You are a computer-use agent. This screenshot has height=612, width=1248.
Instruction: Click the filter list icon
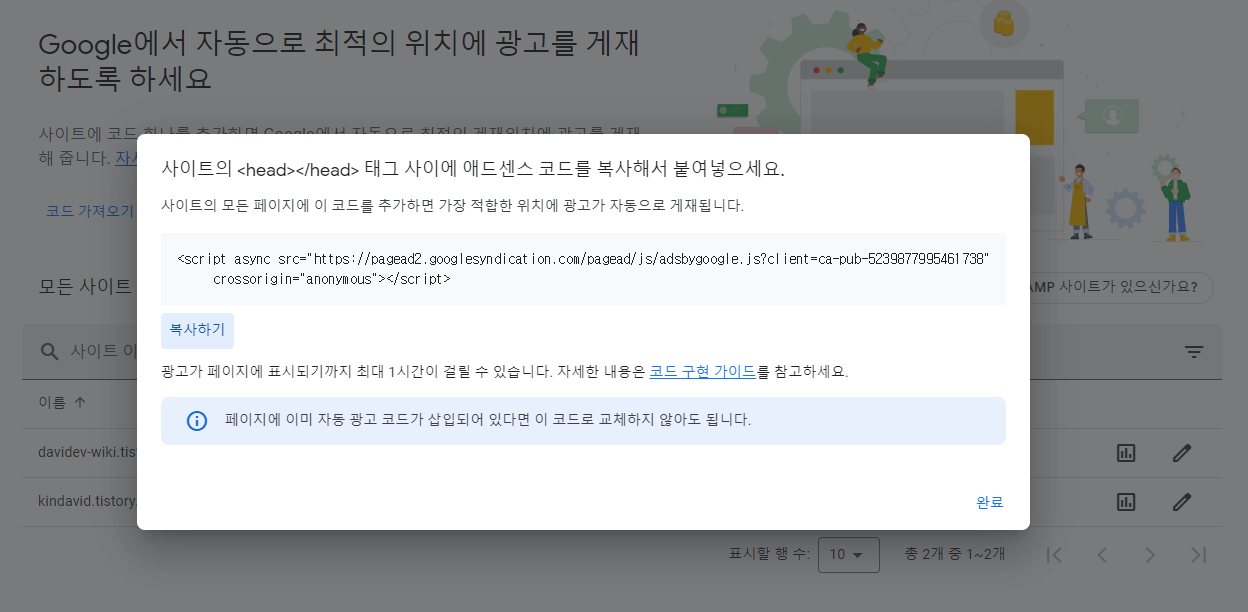[1194, 352]
